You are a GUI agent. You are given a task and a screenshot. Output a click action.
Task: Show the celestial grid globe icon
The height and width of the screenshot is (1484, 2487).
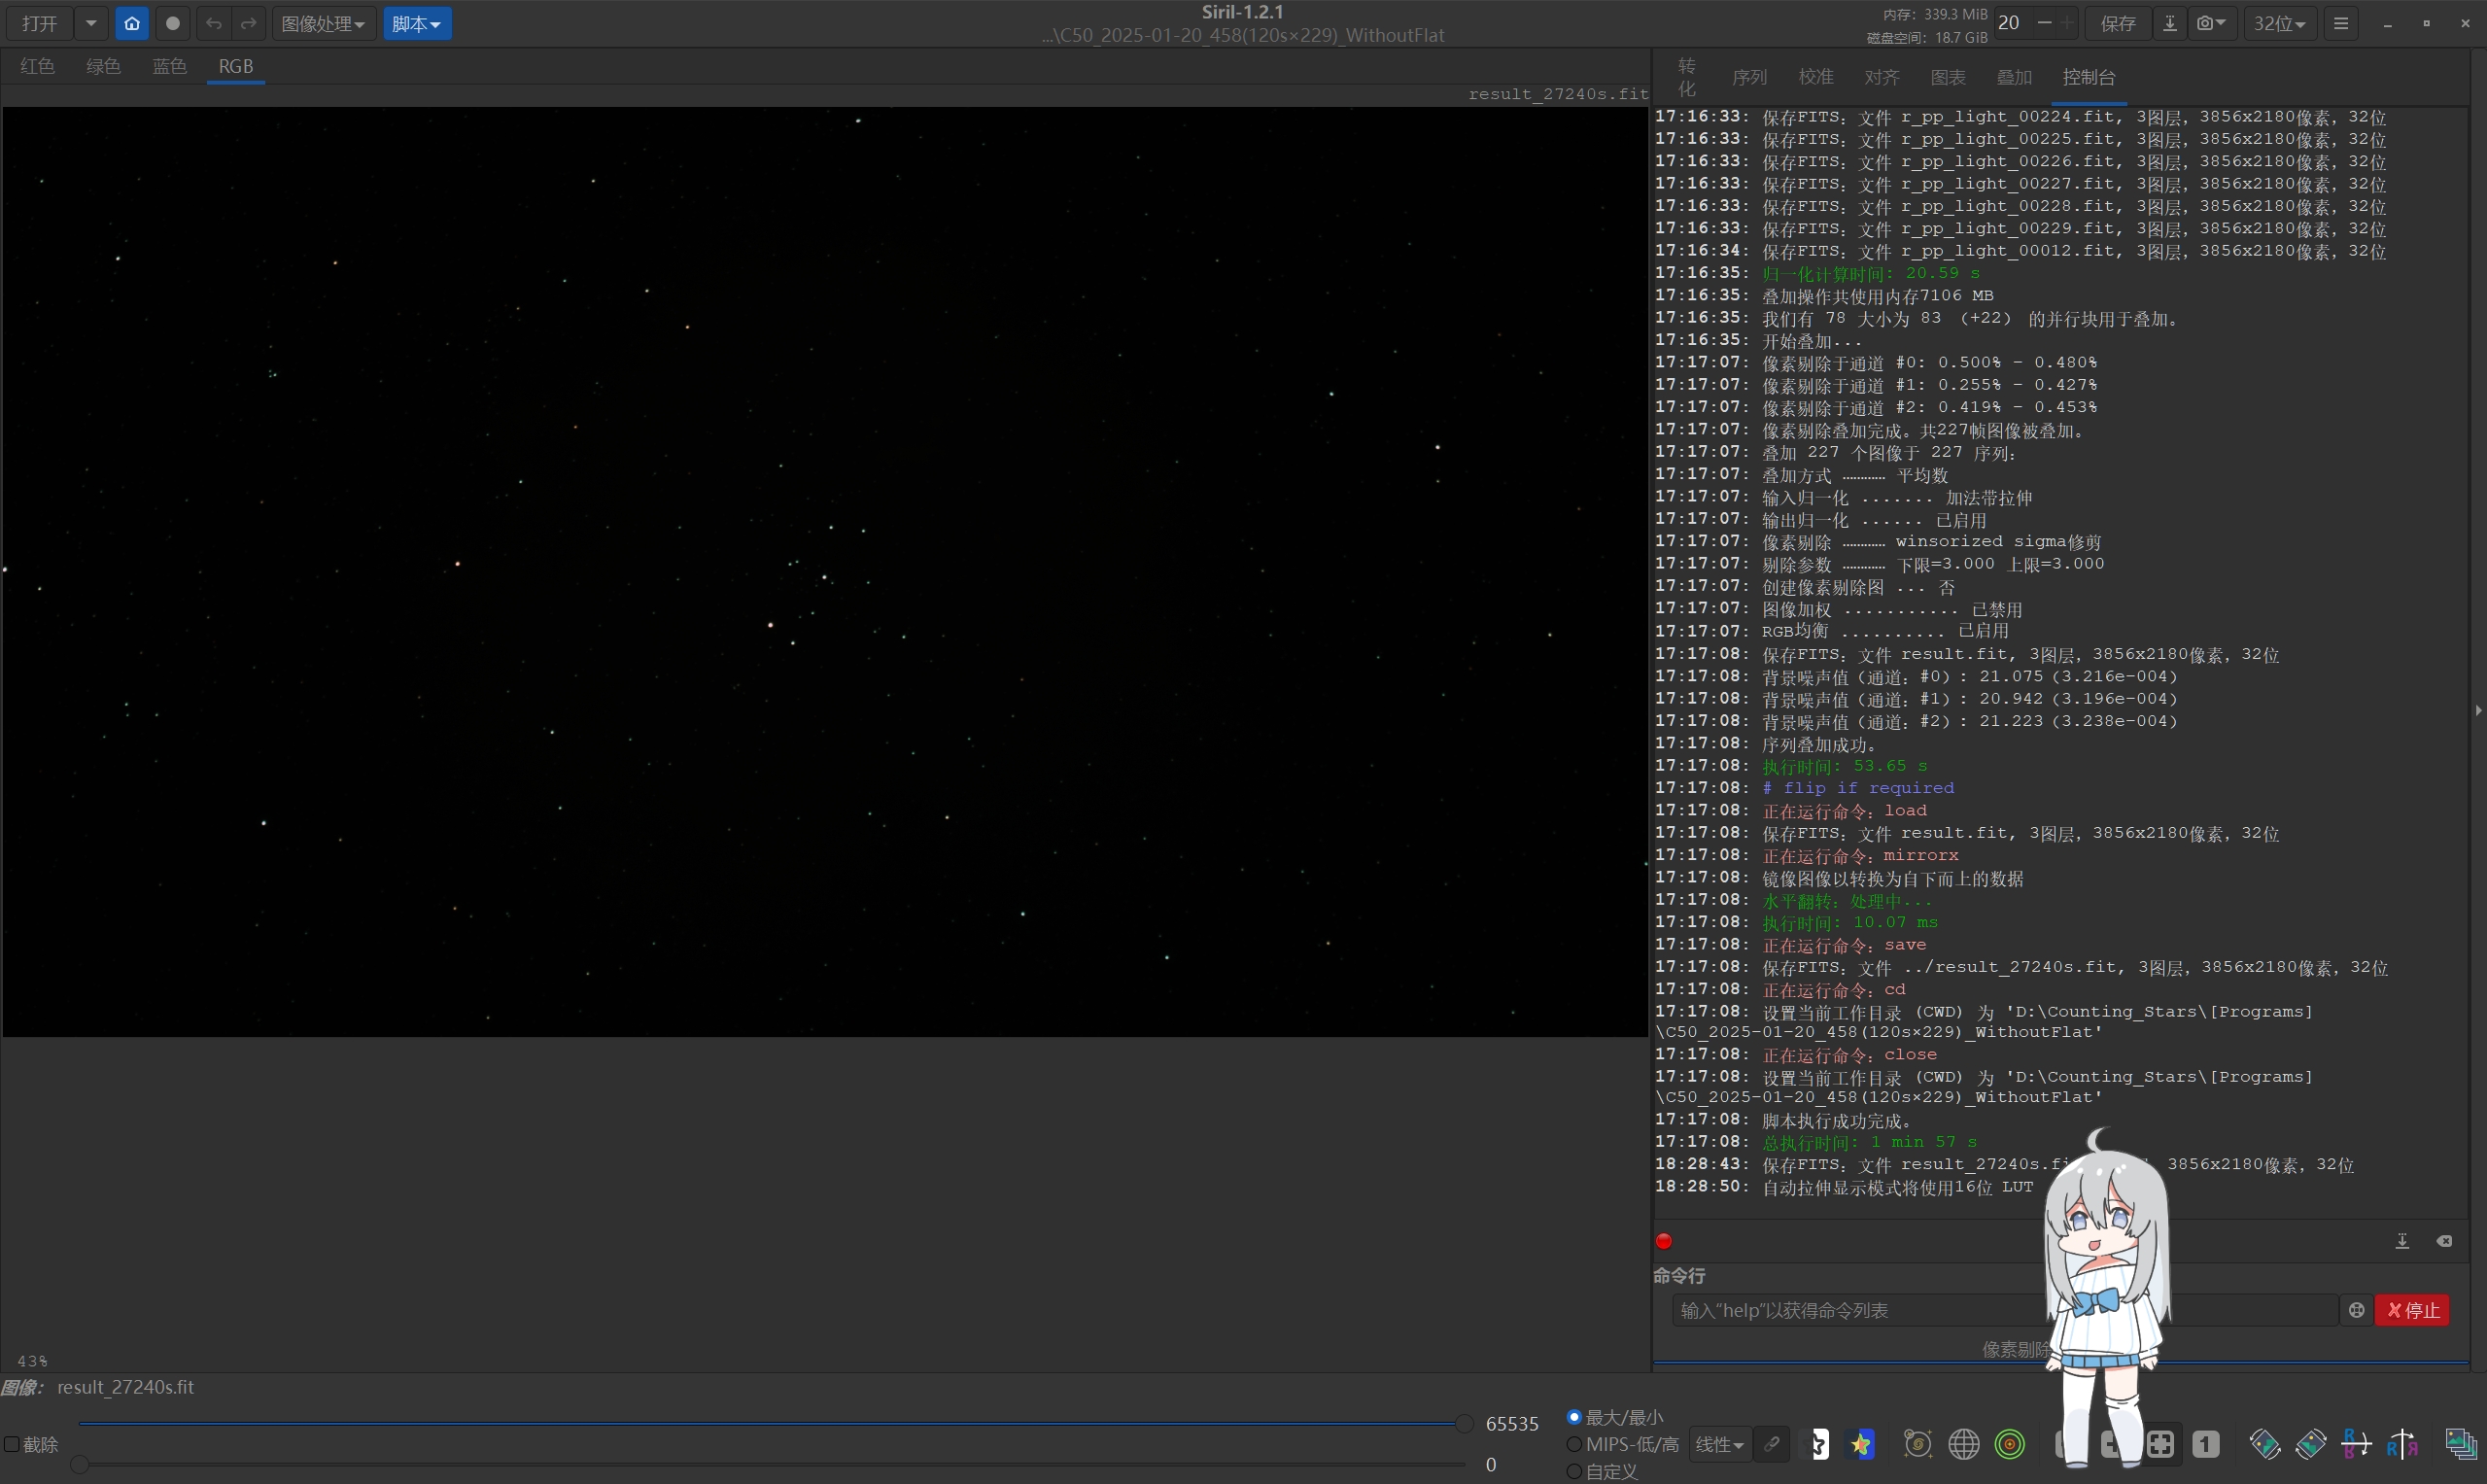pyautogui.click(x=1964, y=1445)
